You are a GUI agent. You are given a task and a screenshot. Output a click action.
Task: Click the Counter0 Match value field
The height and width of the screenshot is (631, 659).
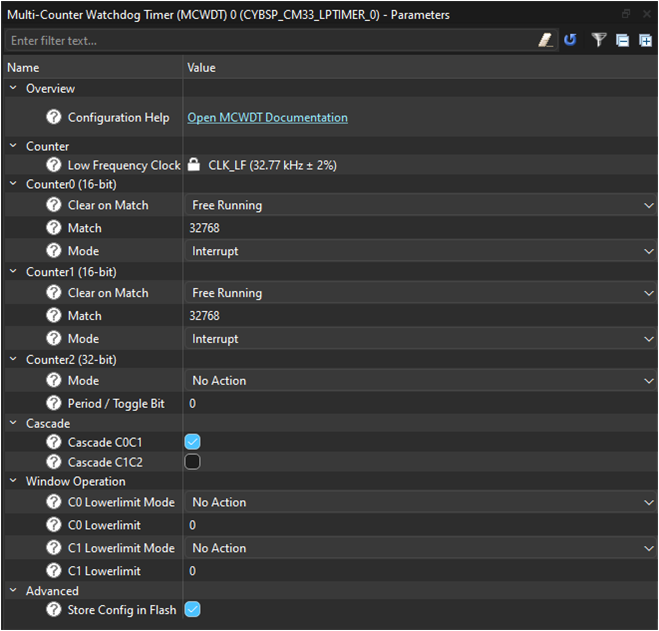point(420,228)
